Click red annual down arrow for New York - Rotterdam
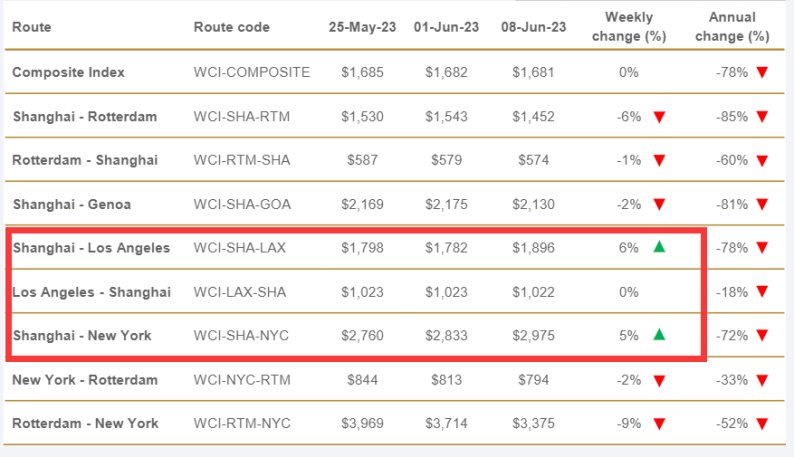The image size is (794, 457). [762, 380]
